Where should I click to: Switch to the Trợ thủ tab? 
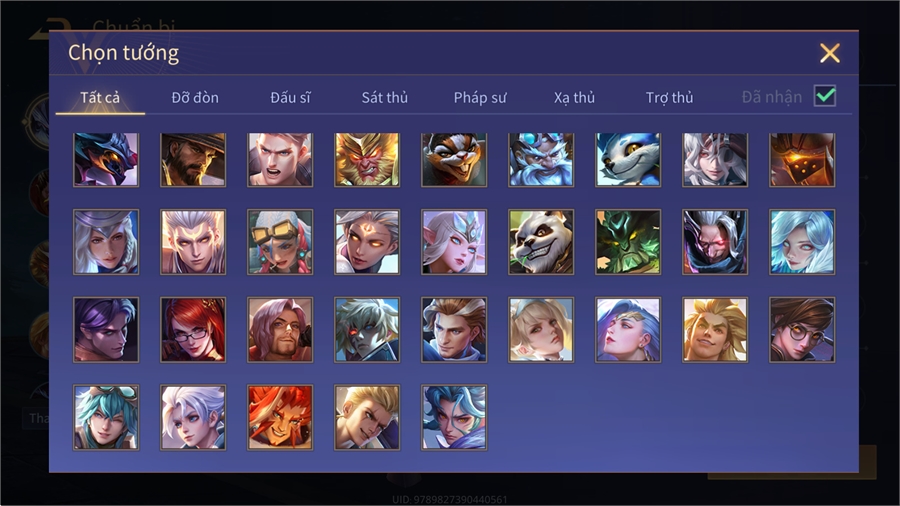669,98
